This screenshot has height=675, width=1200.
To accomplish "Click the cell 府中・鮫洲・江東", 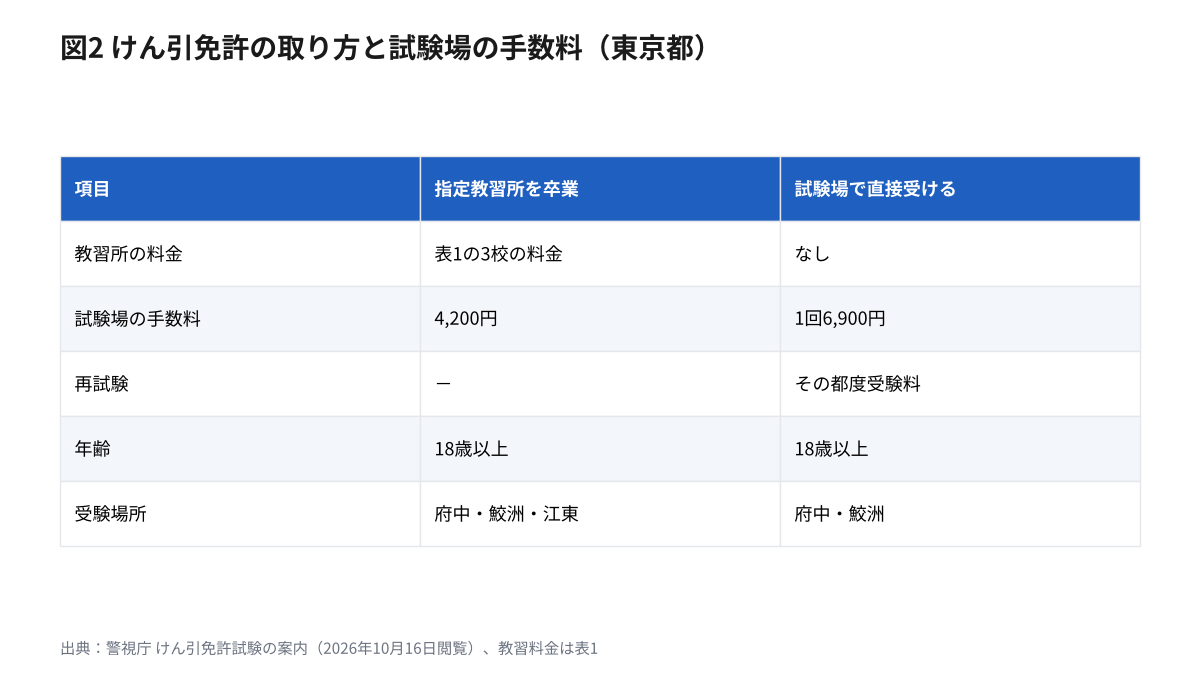I will click(600, 514).
